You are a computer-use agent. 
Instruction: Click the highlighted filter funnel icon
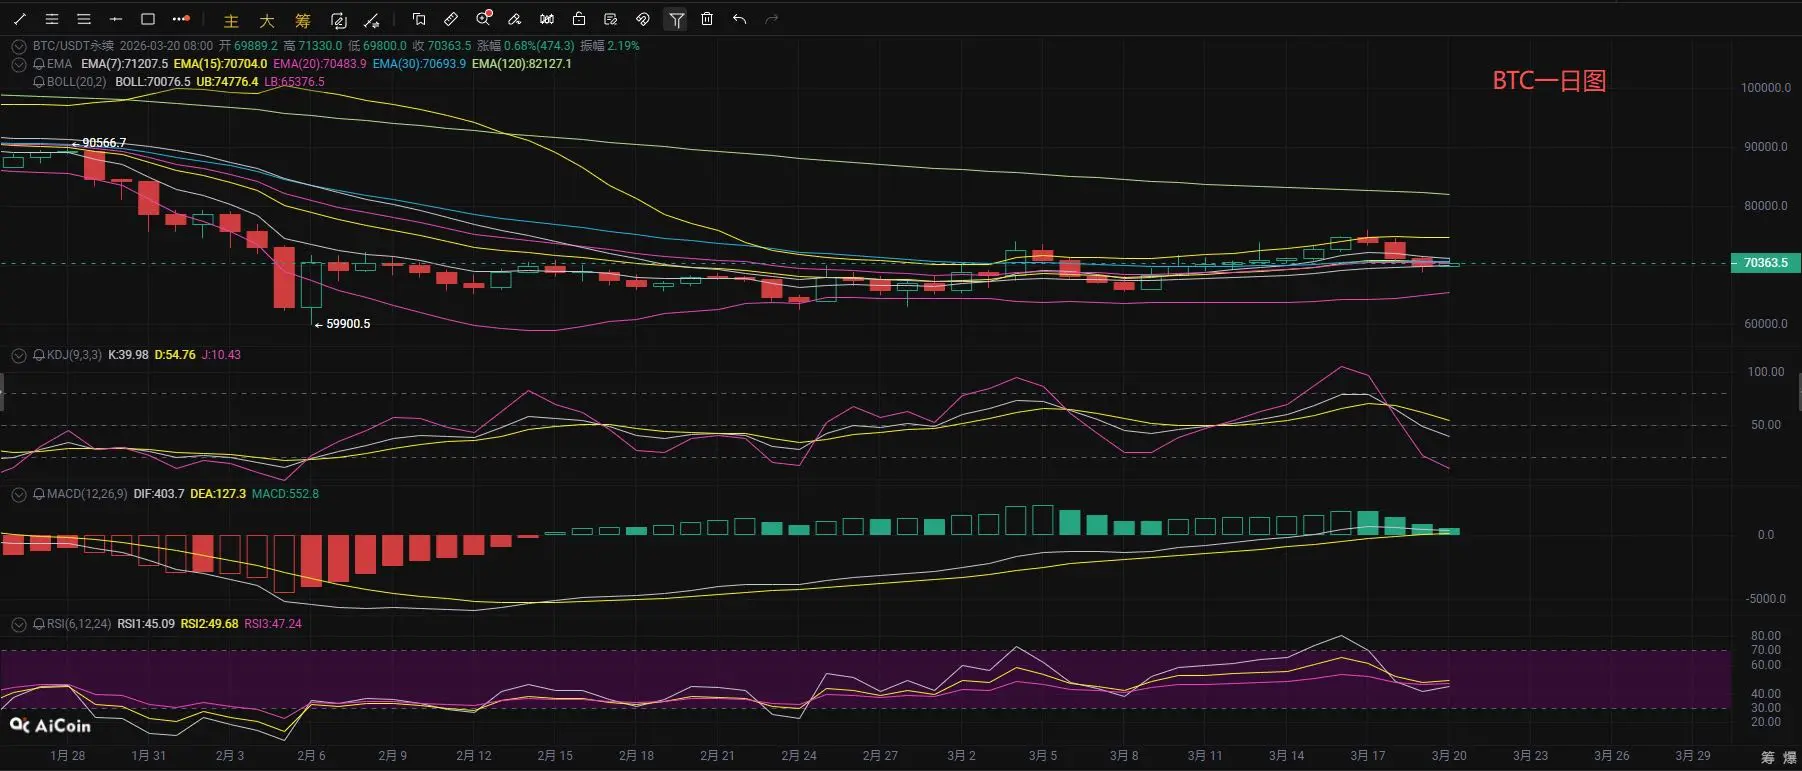click(676, 19)
